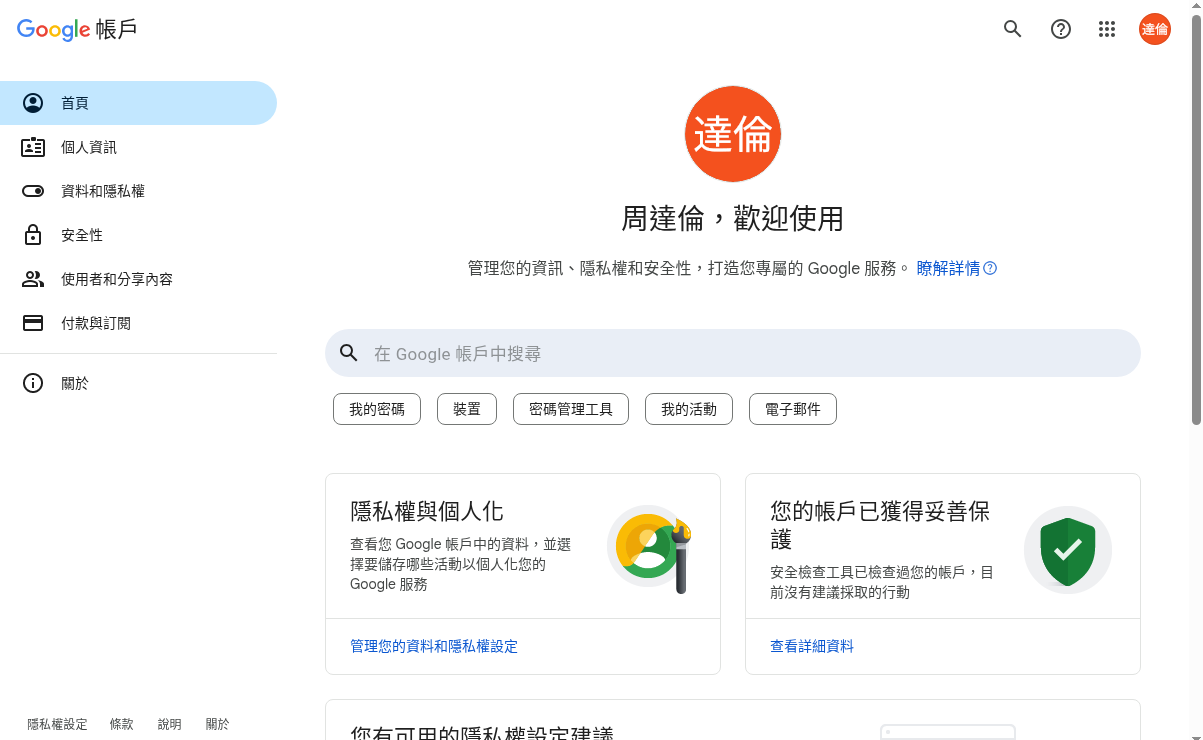Viewport: 1203px width, 740px height.
Task: Click the Google logo in the header
Action: [54, 29]
